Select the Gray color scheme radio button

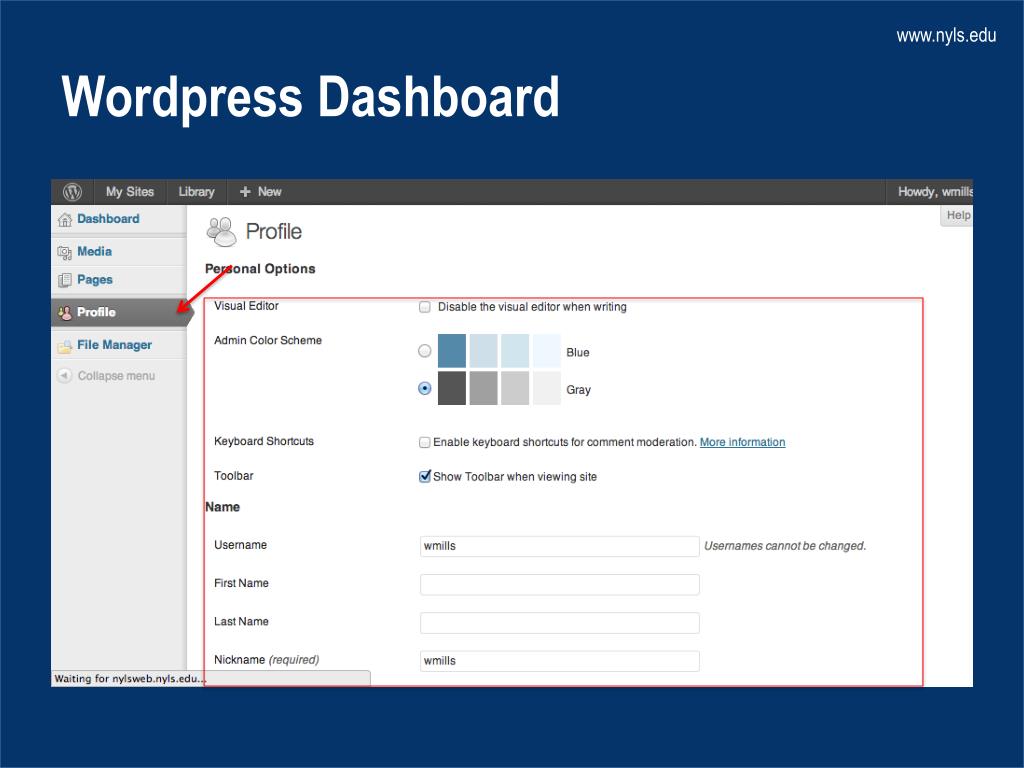[x=424, y=388]
